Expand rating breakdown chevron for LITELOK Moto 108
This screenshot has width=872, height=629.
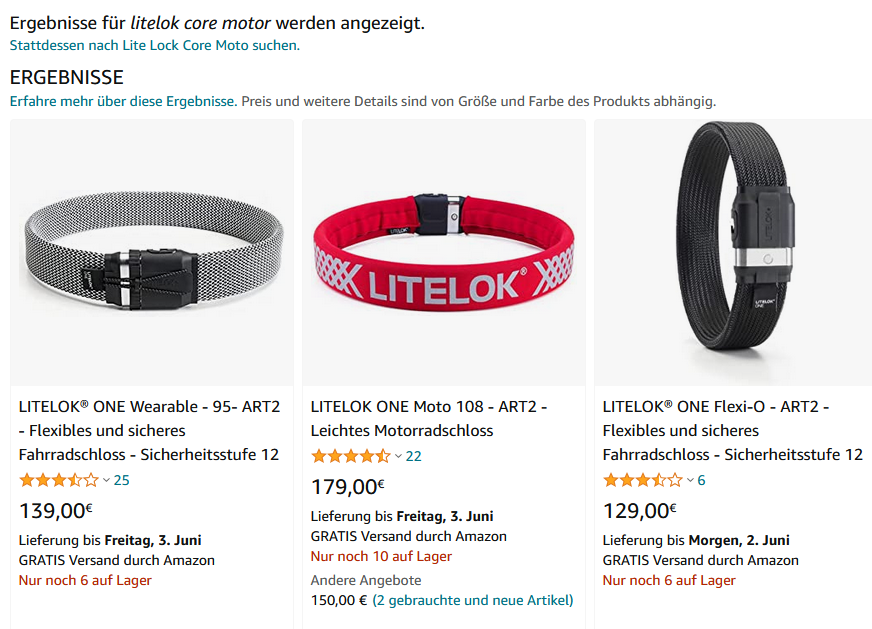tap(398, 456)
